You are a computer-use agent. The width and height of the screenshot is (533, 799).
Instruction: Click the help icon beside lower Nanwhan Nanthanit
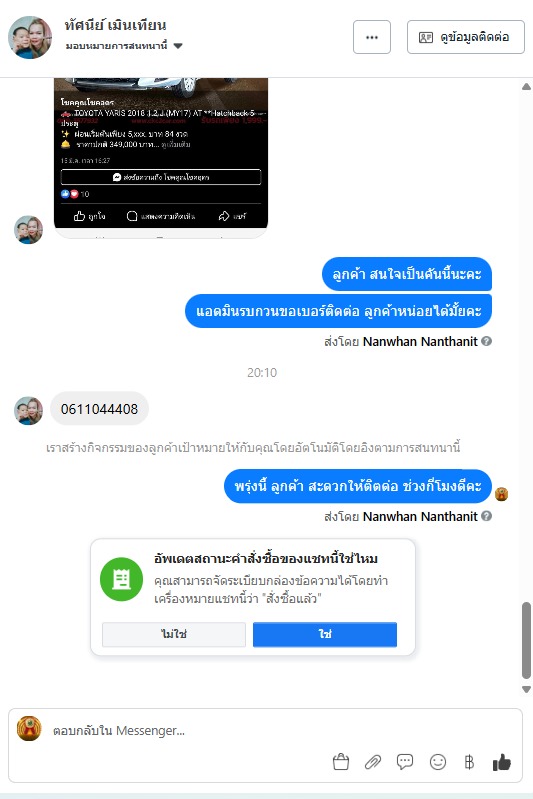pos(487,516)
